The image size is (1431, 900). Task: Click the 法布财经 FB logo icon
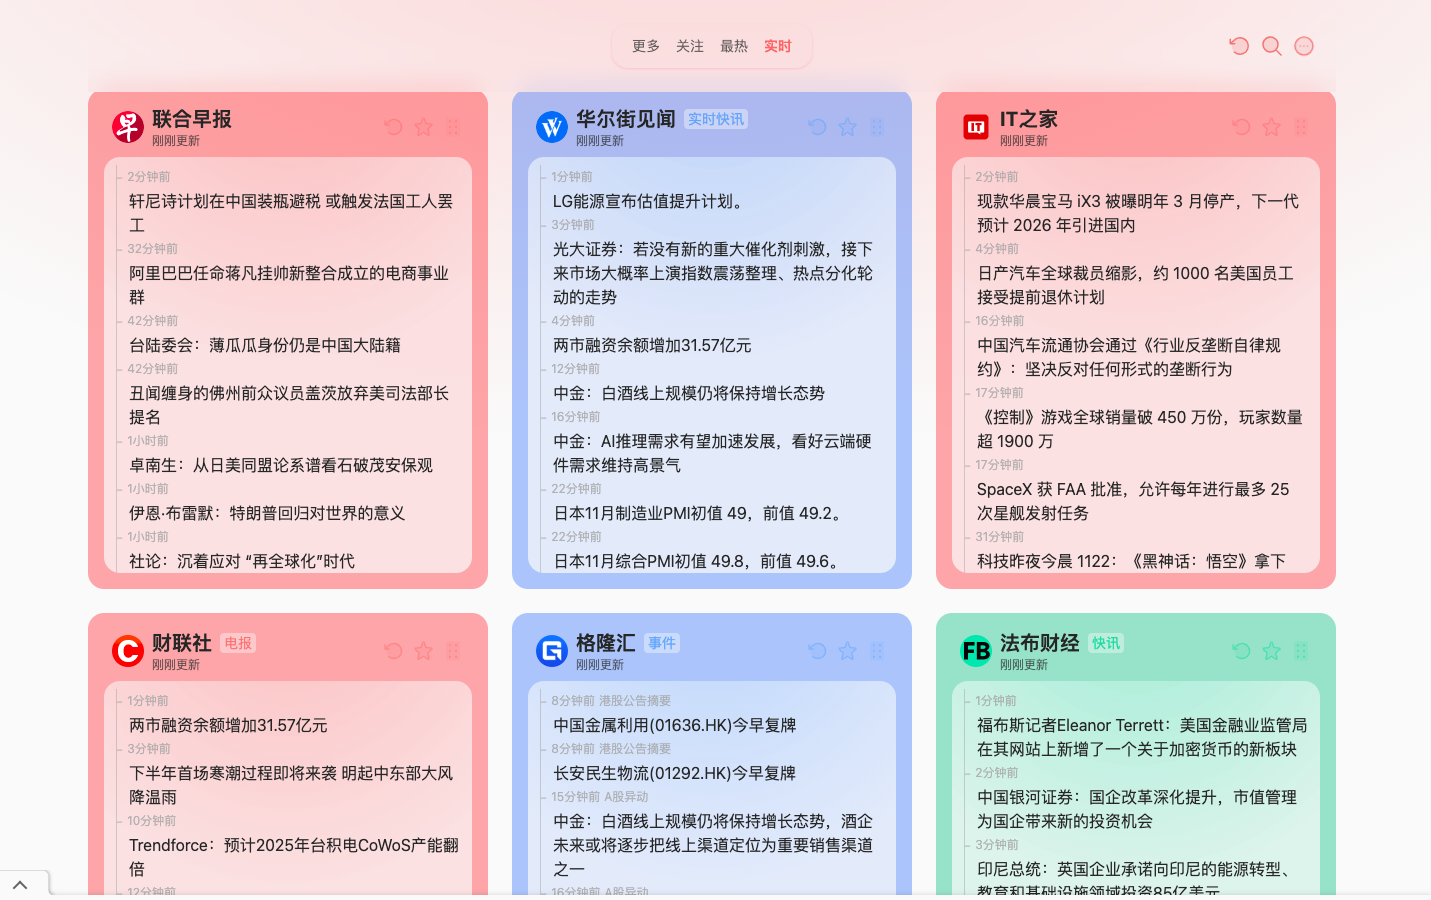[x=976, y=651]
